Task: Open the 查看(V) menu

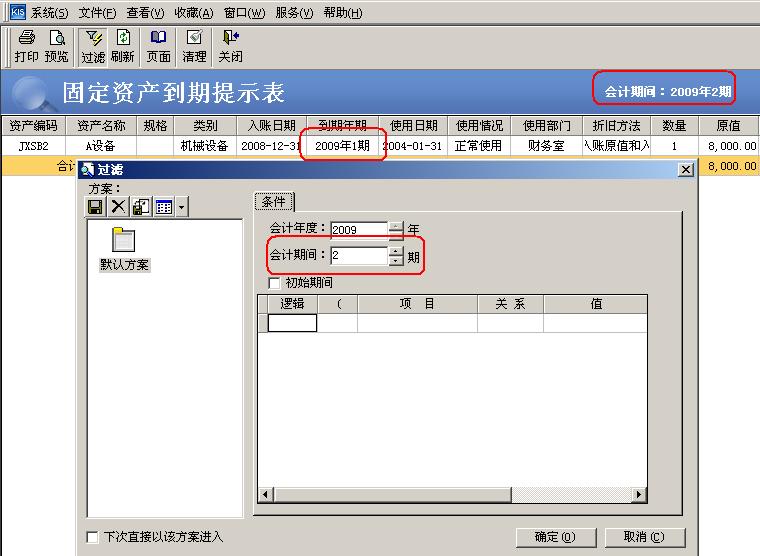Action: (145, 13)
